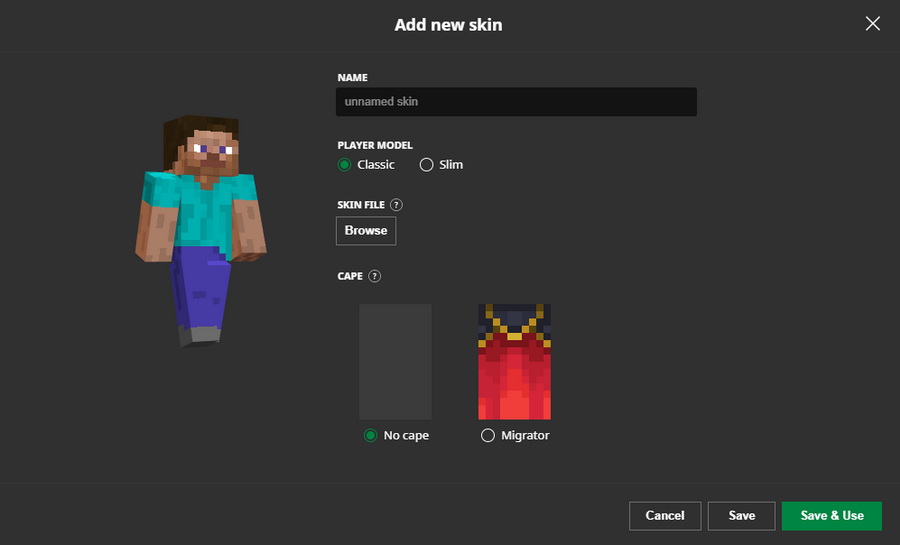Cancel adding the new skin

click(x=665, y=516)
